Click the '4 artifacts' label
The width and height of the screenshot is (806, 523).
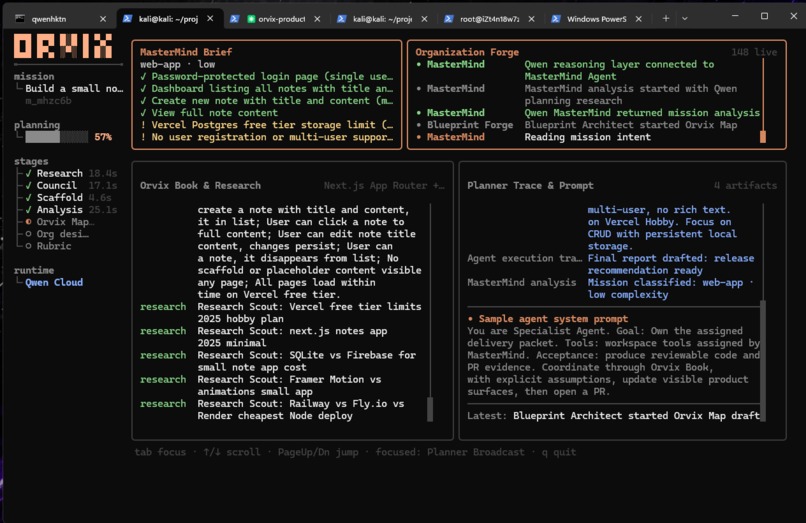[745, 186]
